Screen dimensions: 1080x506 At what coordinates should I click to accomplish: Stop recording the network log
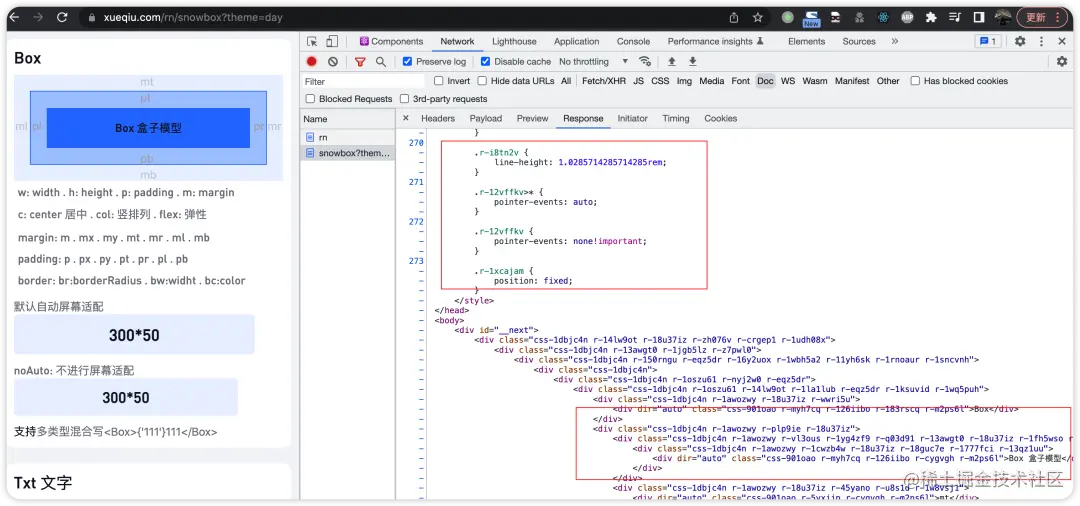click(x=312, y=61)
